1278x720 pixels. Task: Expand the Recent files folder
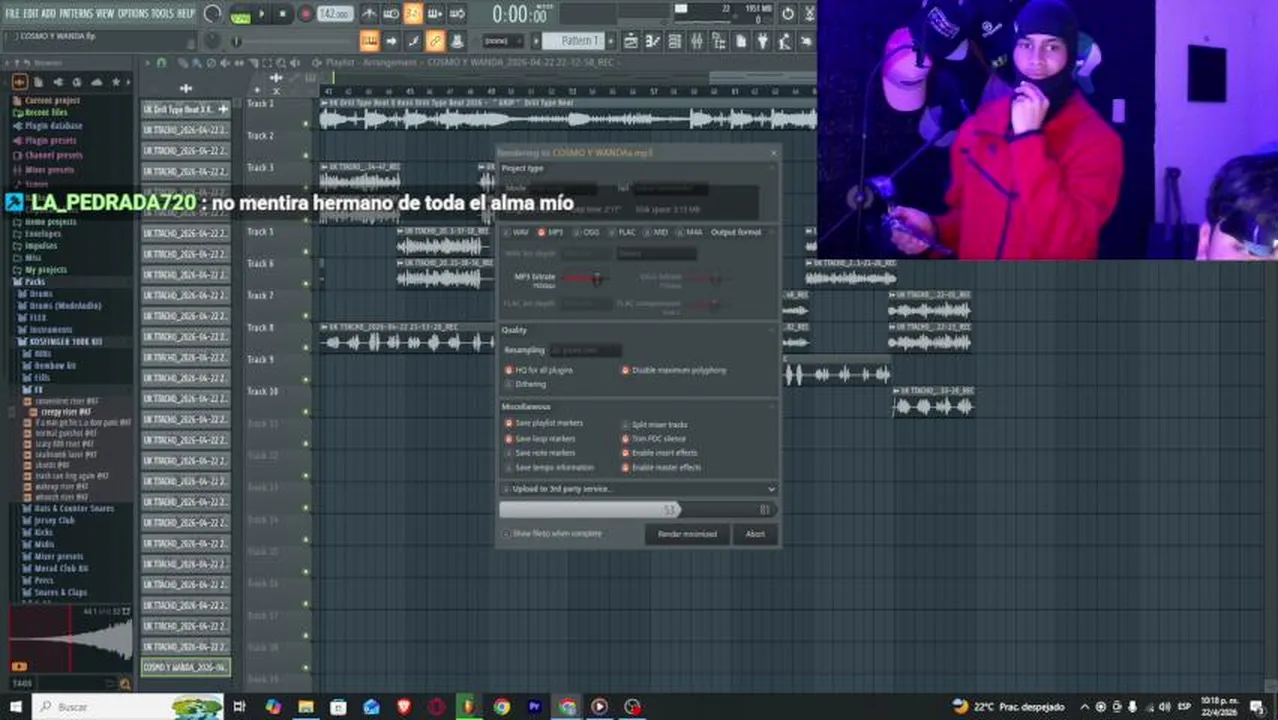pyautogui.click(x=46, y=114)
